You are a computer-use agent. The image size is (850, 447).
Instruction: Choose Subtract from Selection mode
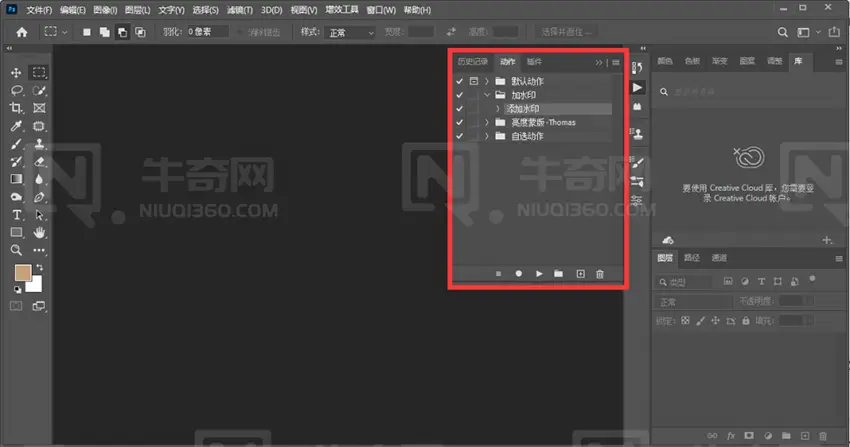(x=123, y=33)
